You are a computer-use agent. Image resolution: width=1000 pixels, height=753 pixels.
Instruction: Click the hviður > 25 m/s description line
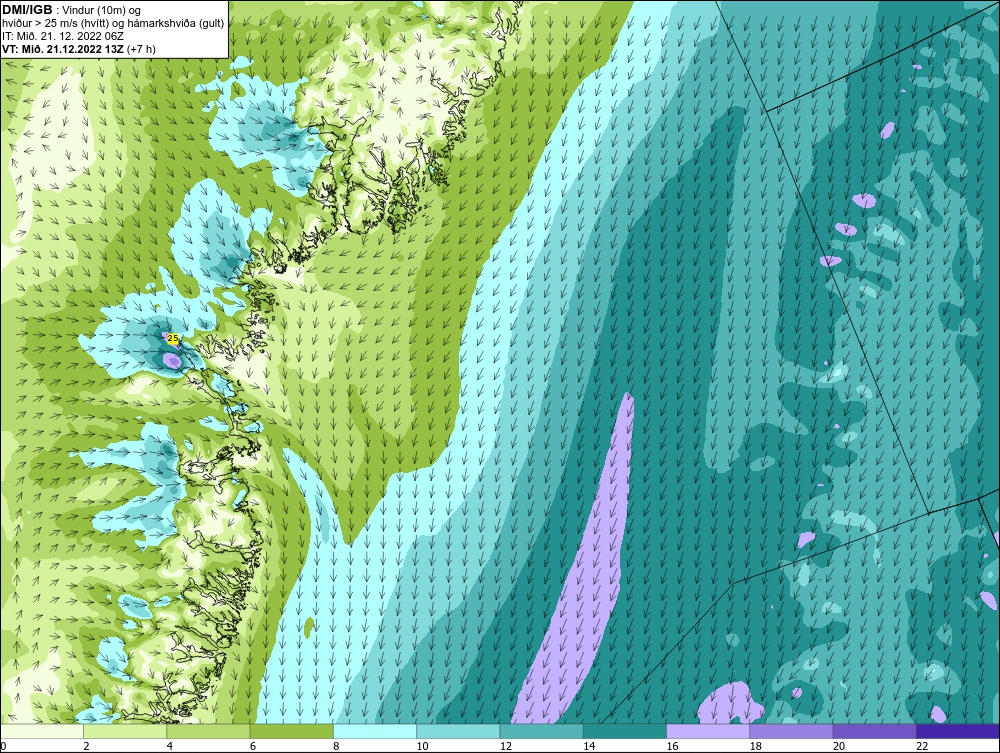[113, 23]
